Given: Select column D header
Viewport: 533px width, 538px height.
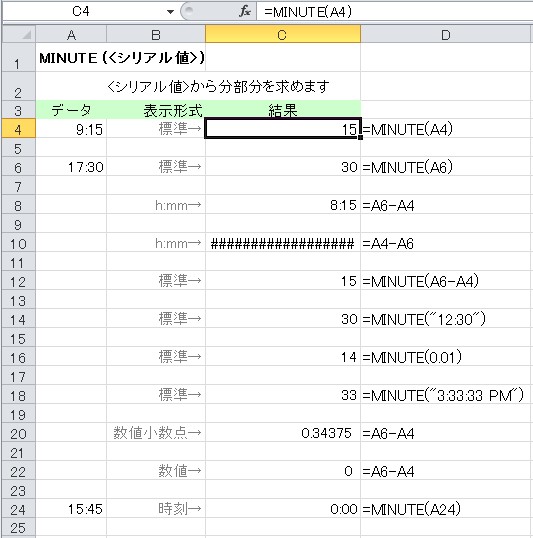Looking at the screenshot, I should click(446, 35).
